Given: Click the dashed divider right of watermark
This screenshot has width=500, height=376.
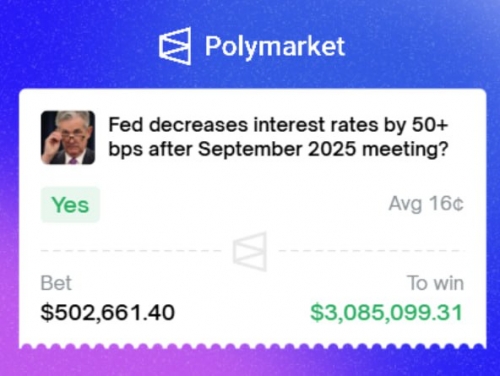Looking at the screenshot, I should point(371,250).
